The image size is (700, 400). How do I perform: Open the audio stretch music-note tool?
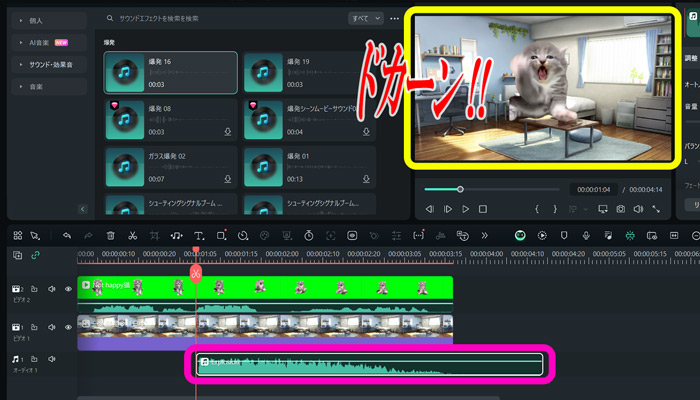click(x=176, y=235)
